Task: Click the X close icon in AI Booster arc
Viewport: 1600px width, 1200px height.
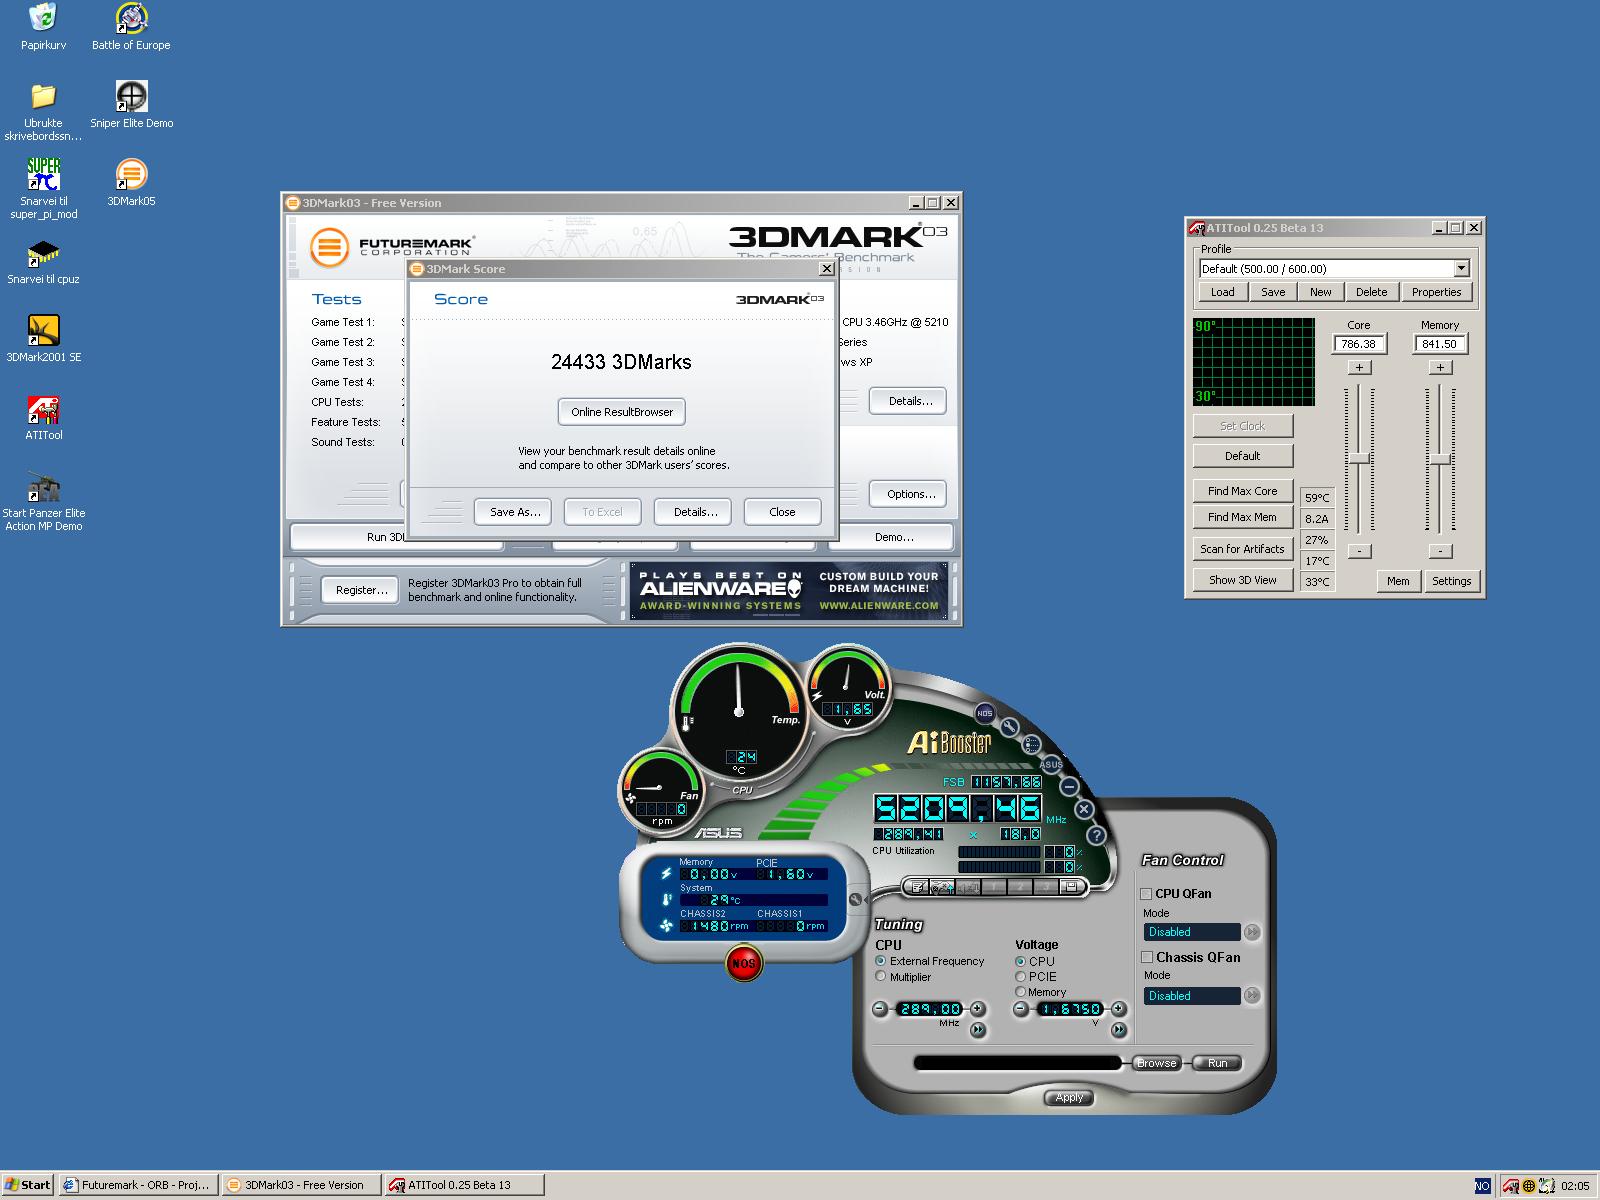Action: point(1084,809)
